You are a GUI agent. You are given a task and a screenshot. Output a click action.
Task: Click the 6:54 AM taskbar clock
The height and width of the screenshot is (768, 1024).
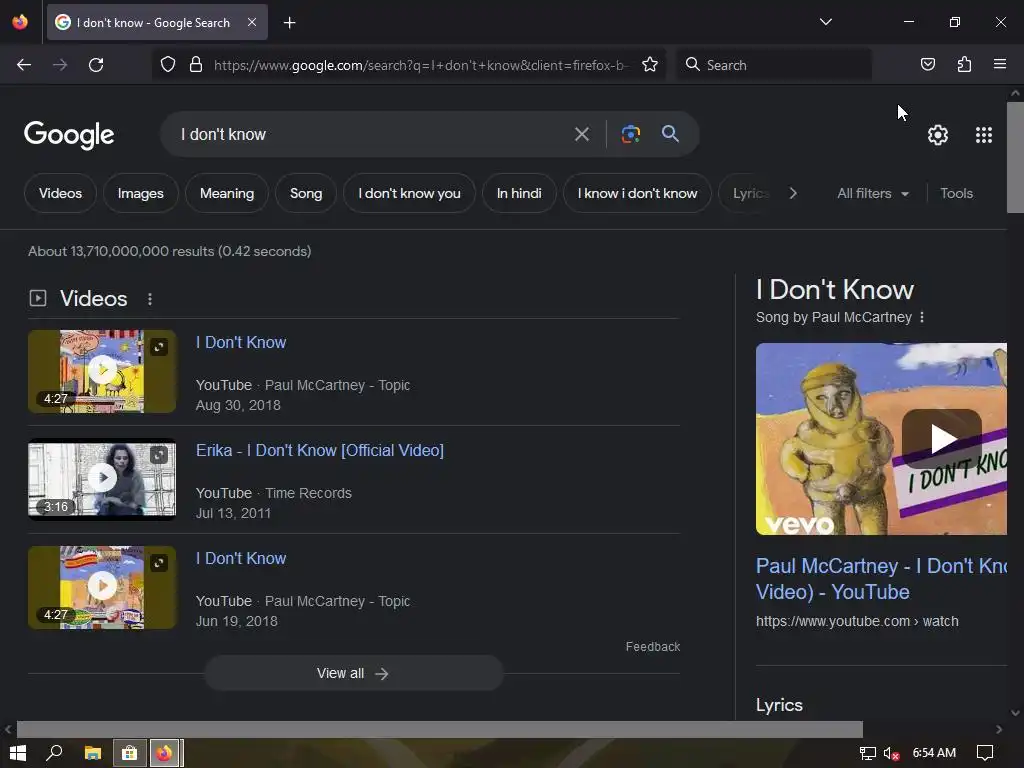point(934,753)
